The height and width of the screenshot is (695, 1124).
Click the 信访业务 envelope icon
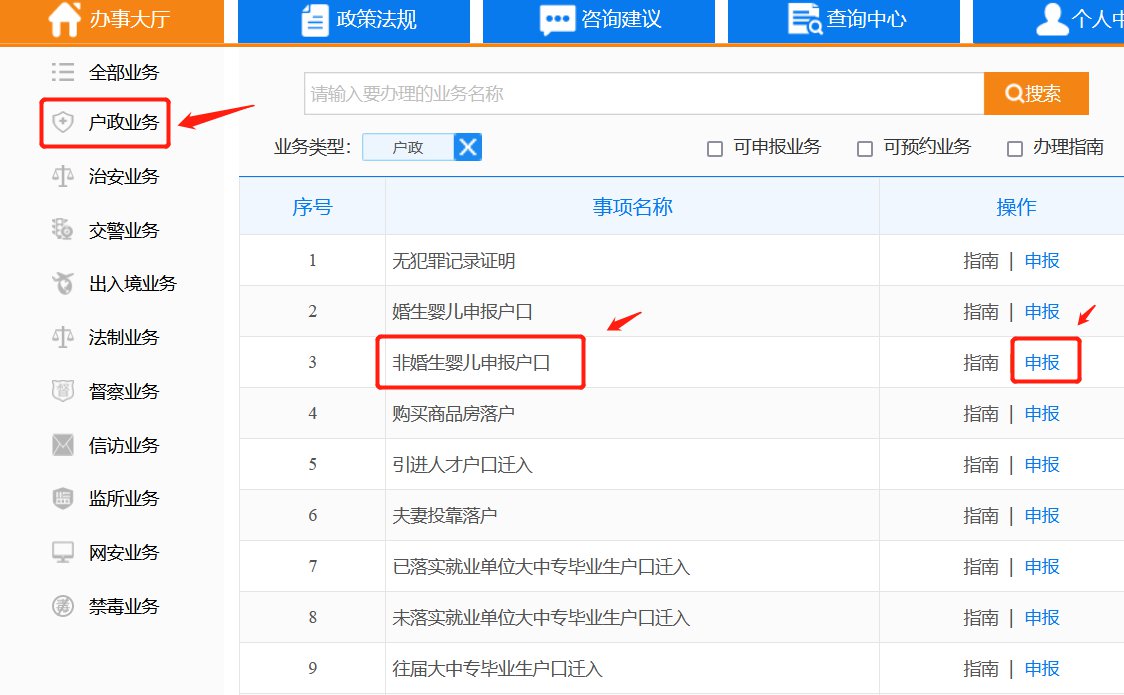63,445
